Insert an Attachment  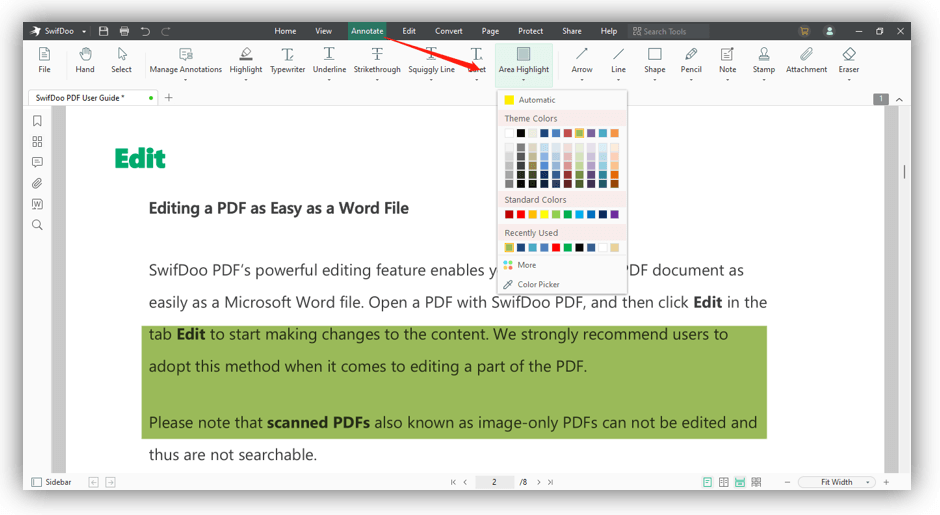[806, 60]
